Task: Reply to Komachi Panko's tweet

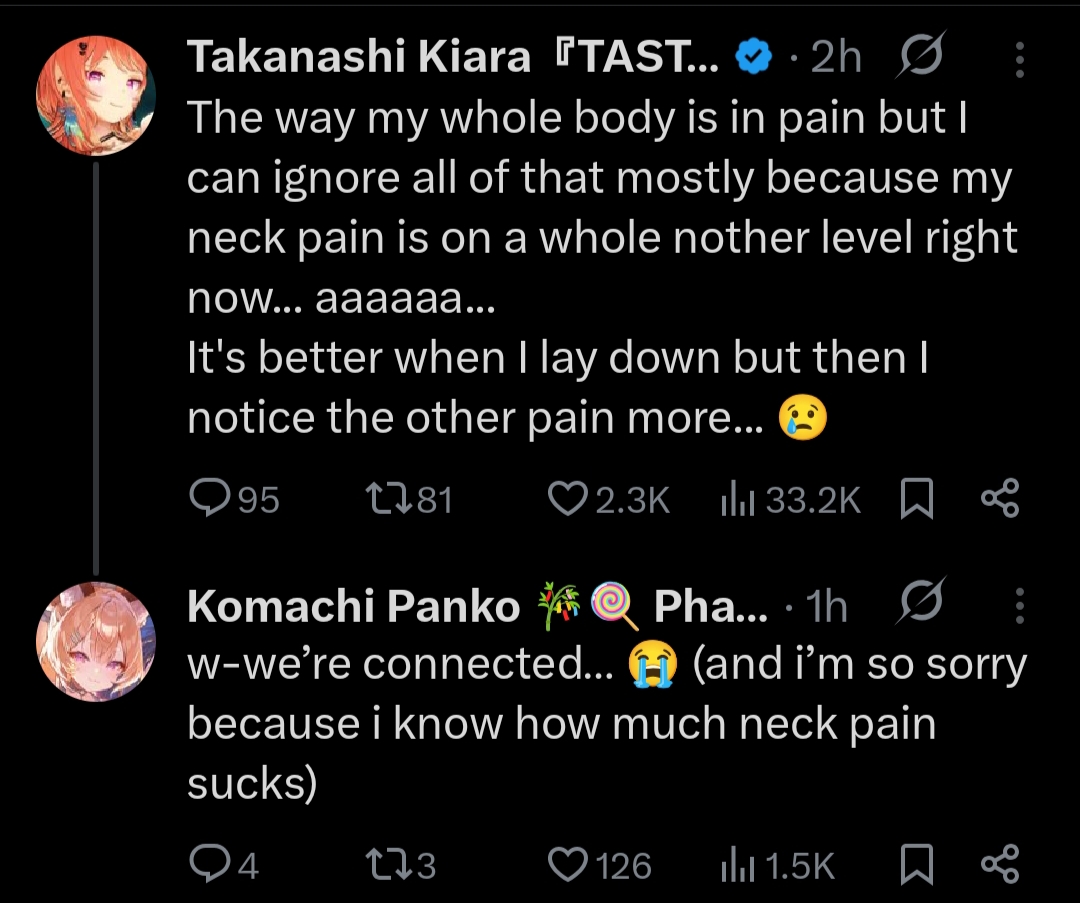Action: 208,864
